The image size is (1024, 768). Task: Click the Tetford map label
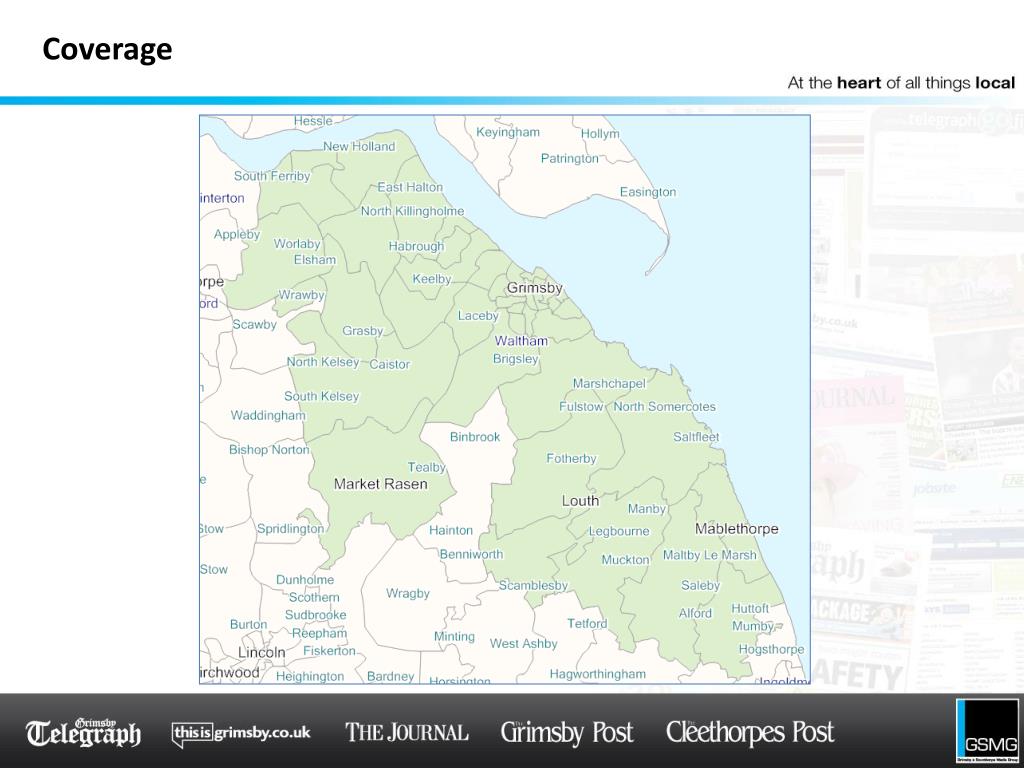coord(587,624)
